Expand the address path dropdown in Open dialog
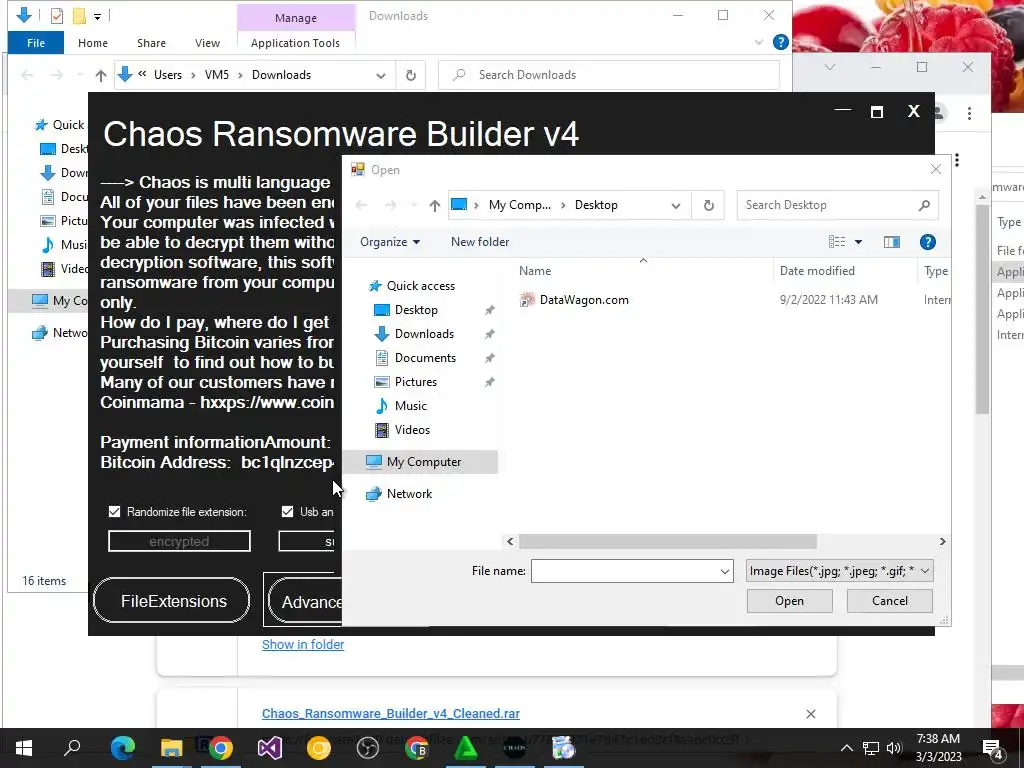This screenshot has height=768, width=1024. coord(675,206)
